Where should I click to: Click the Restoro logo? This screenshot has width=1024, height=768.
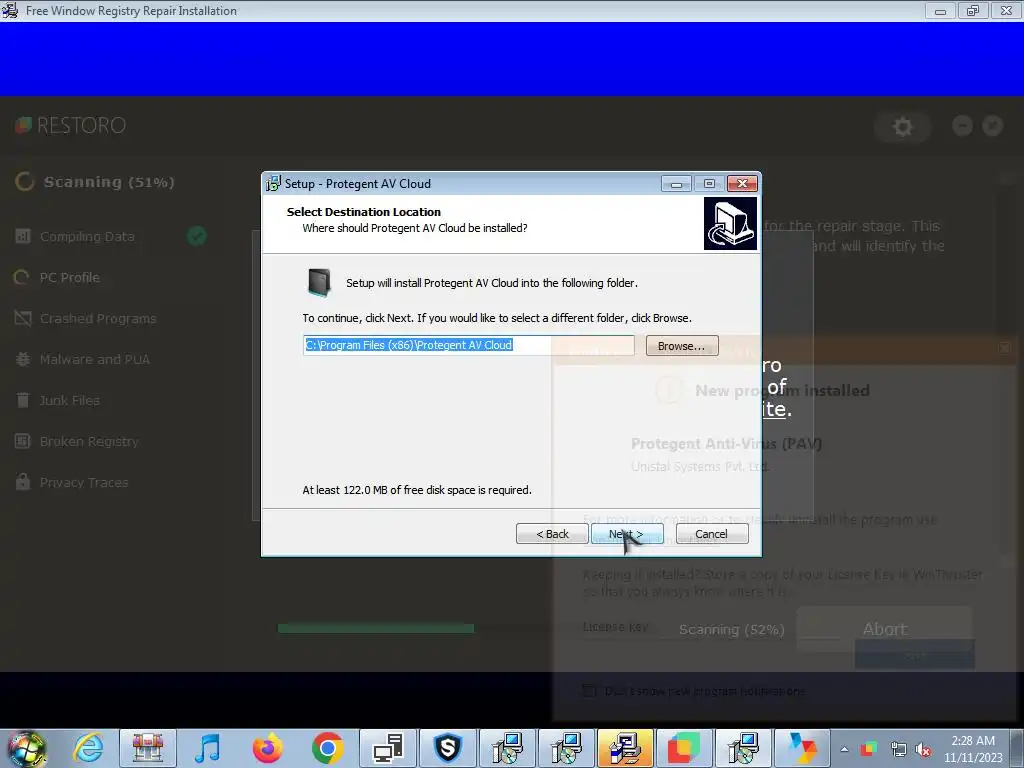[x=71, y=125]
